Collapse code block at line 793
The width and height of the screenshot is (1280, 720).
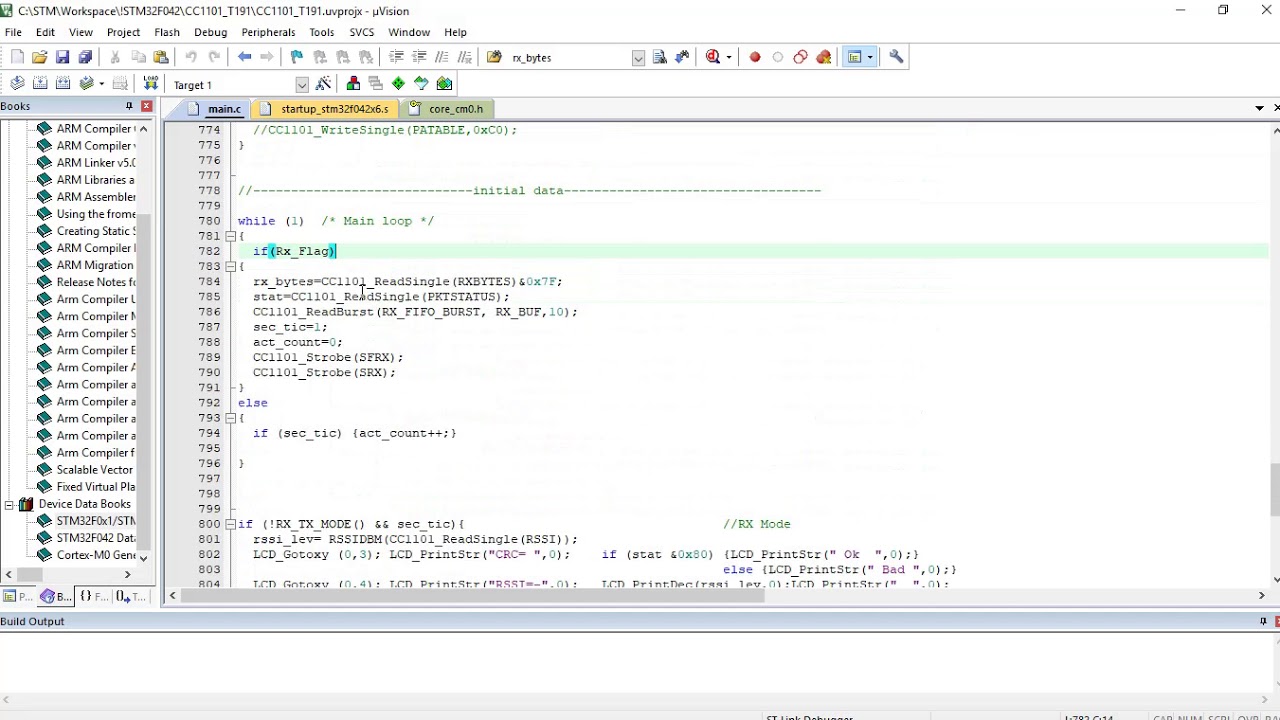tap(230, 418)
